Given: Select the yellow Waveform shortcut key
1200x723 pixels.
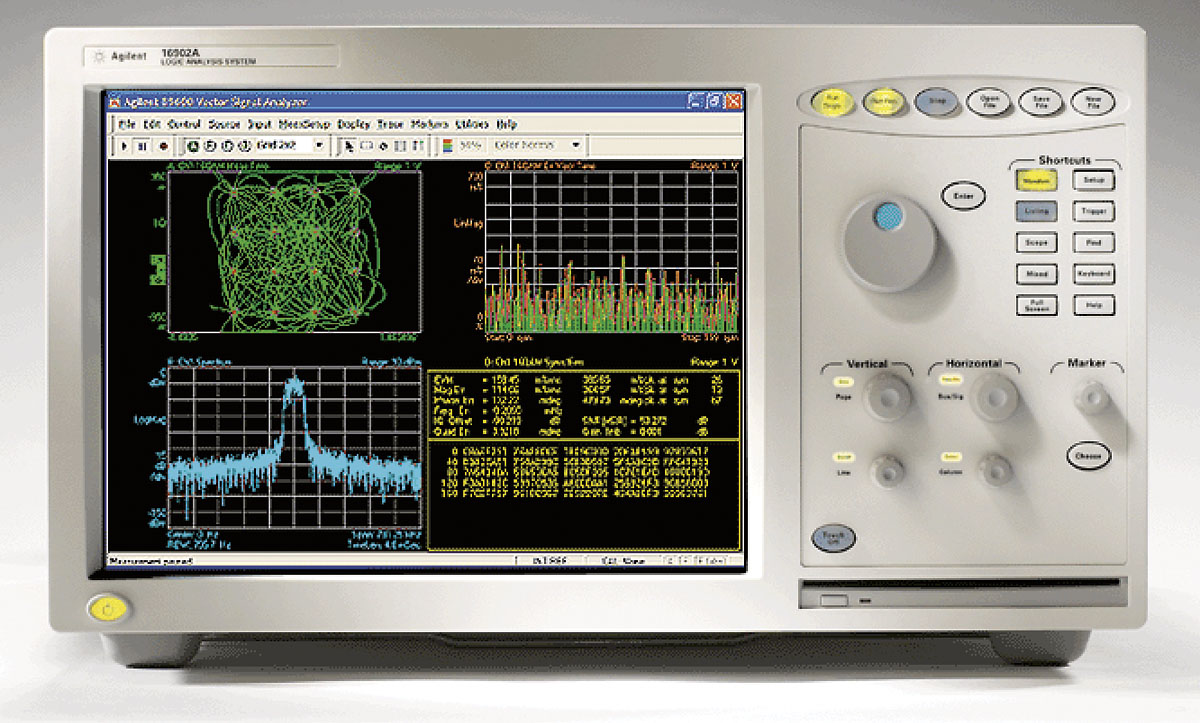Looking at the screenshot, I should 1036,181.
